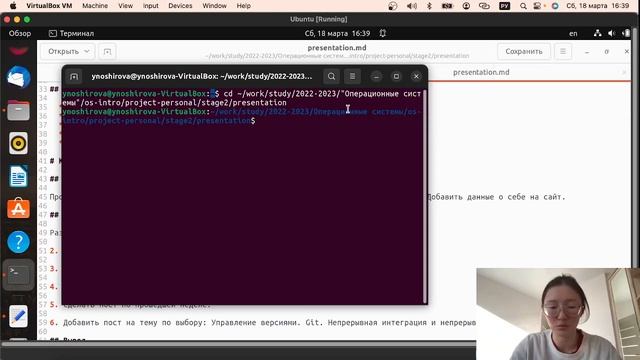Maximize the terminal window
Image resolution: width=640 pixels, height=360 pixels.
(x=396, y=76)
